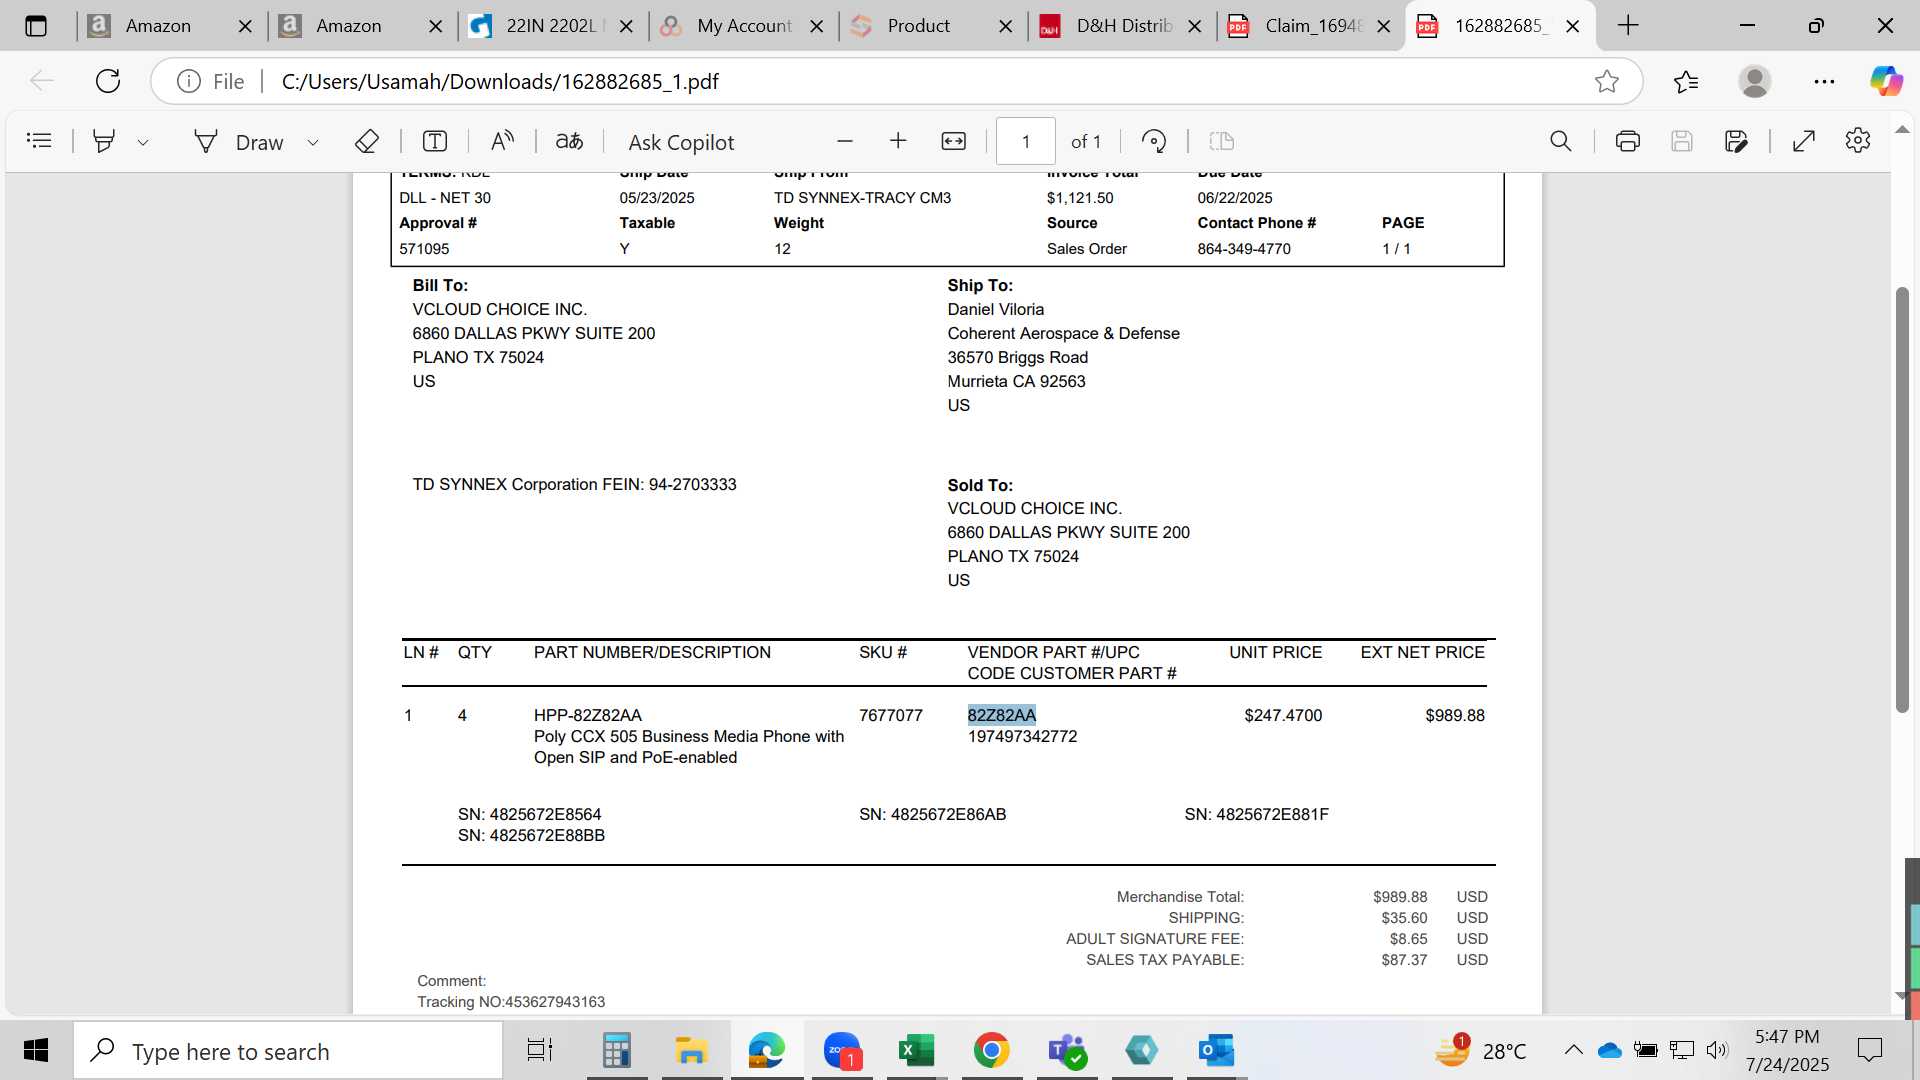Click the vertical page scrollbar thumb
The width and height of the screenshot is (1920, 1080).
1903,500
